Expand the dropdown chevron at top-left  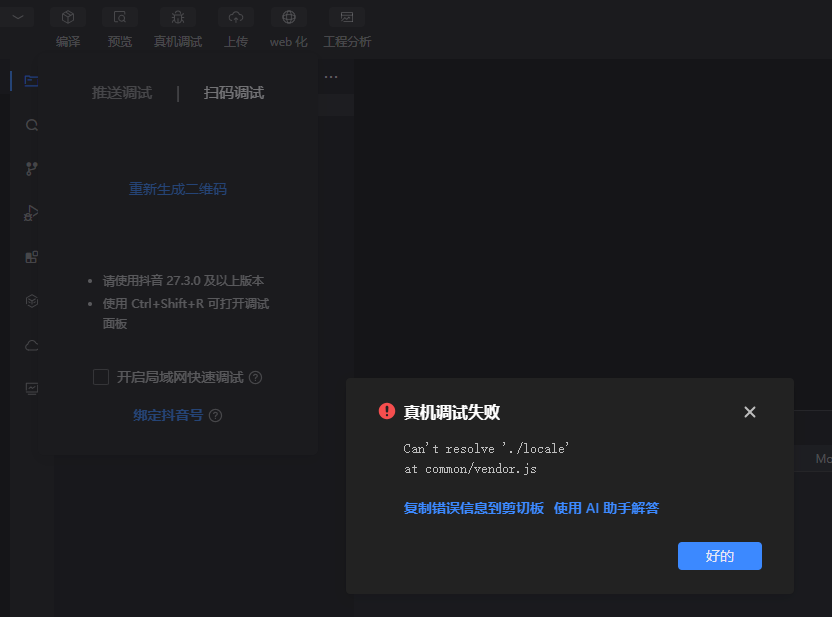point(18,16)
